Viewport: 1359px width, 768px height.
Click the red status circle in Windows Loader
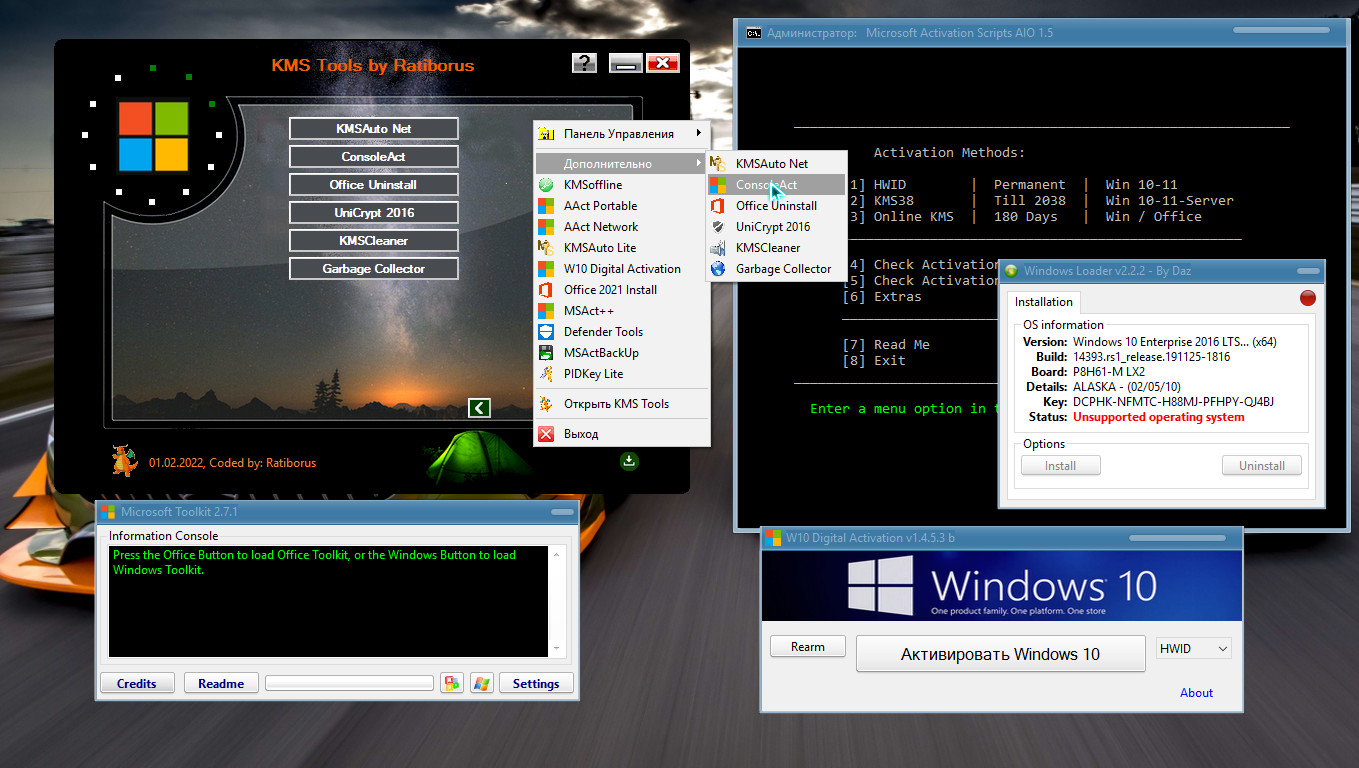1307,298
